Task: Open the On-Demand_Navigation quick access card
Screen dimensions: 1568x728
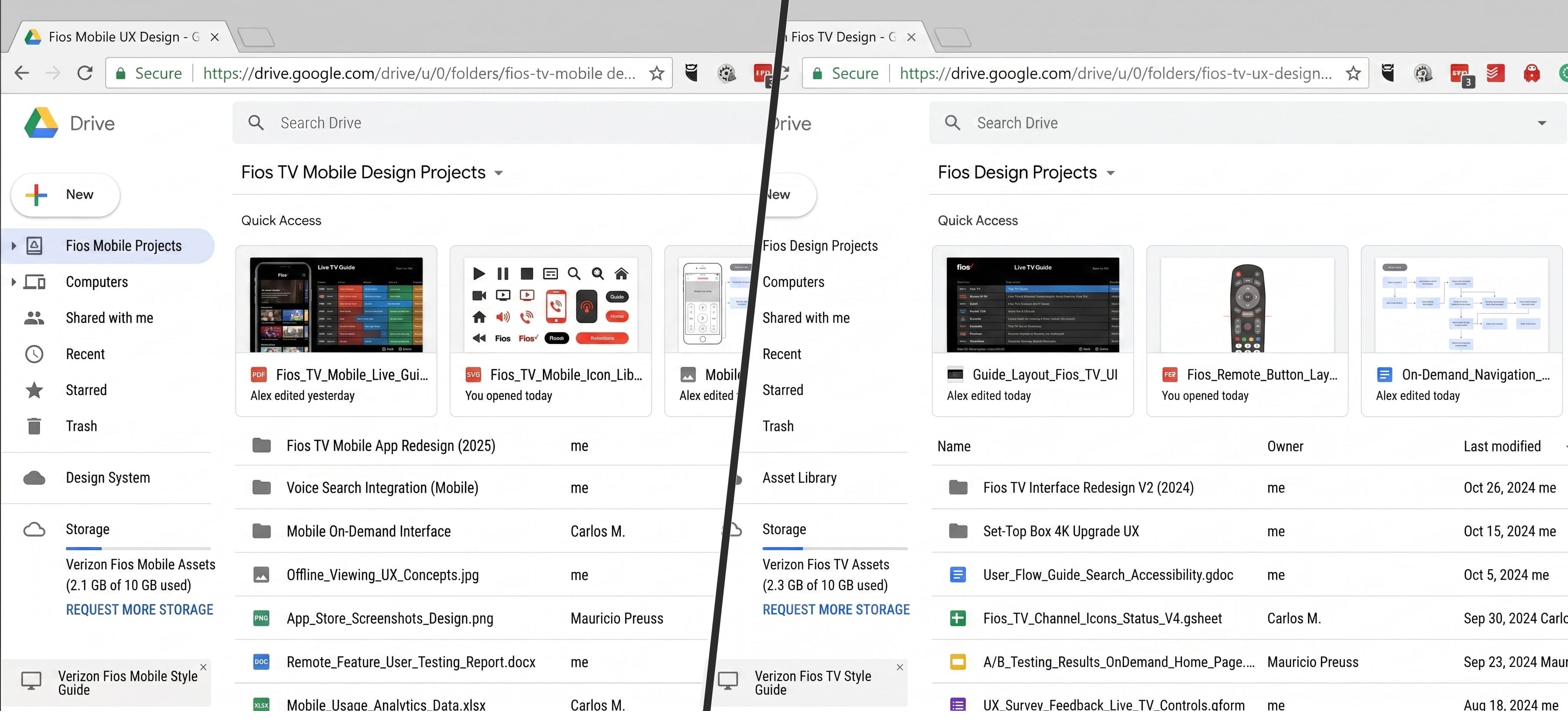Action: 1461,330
